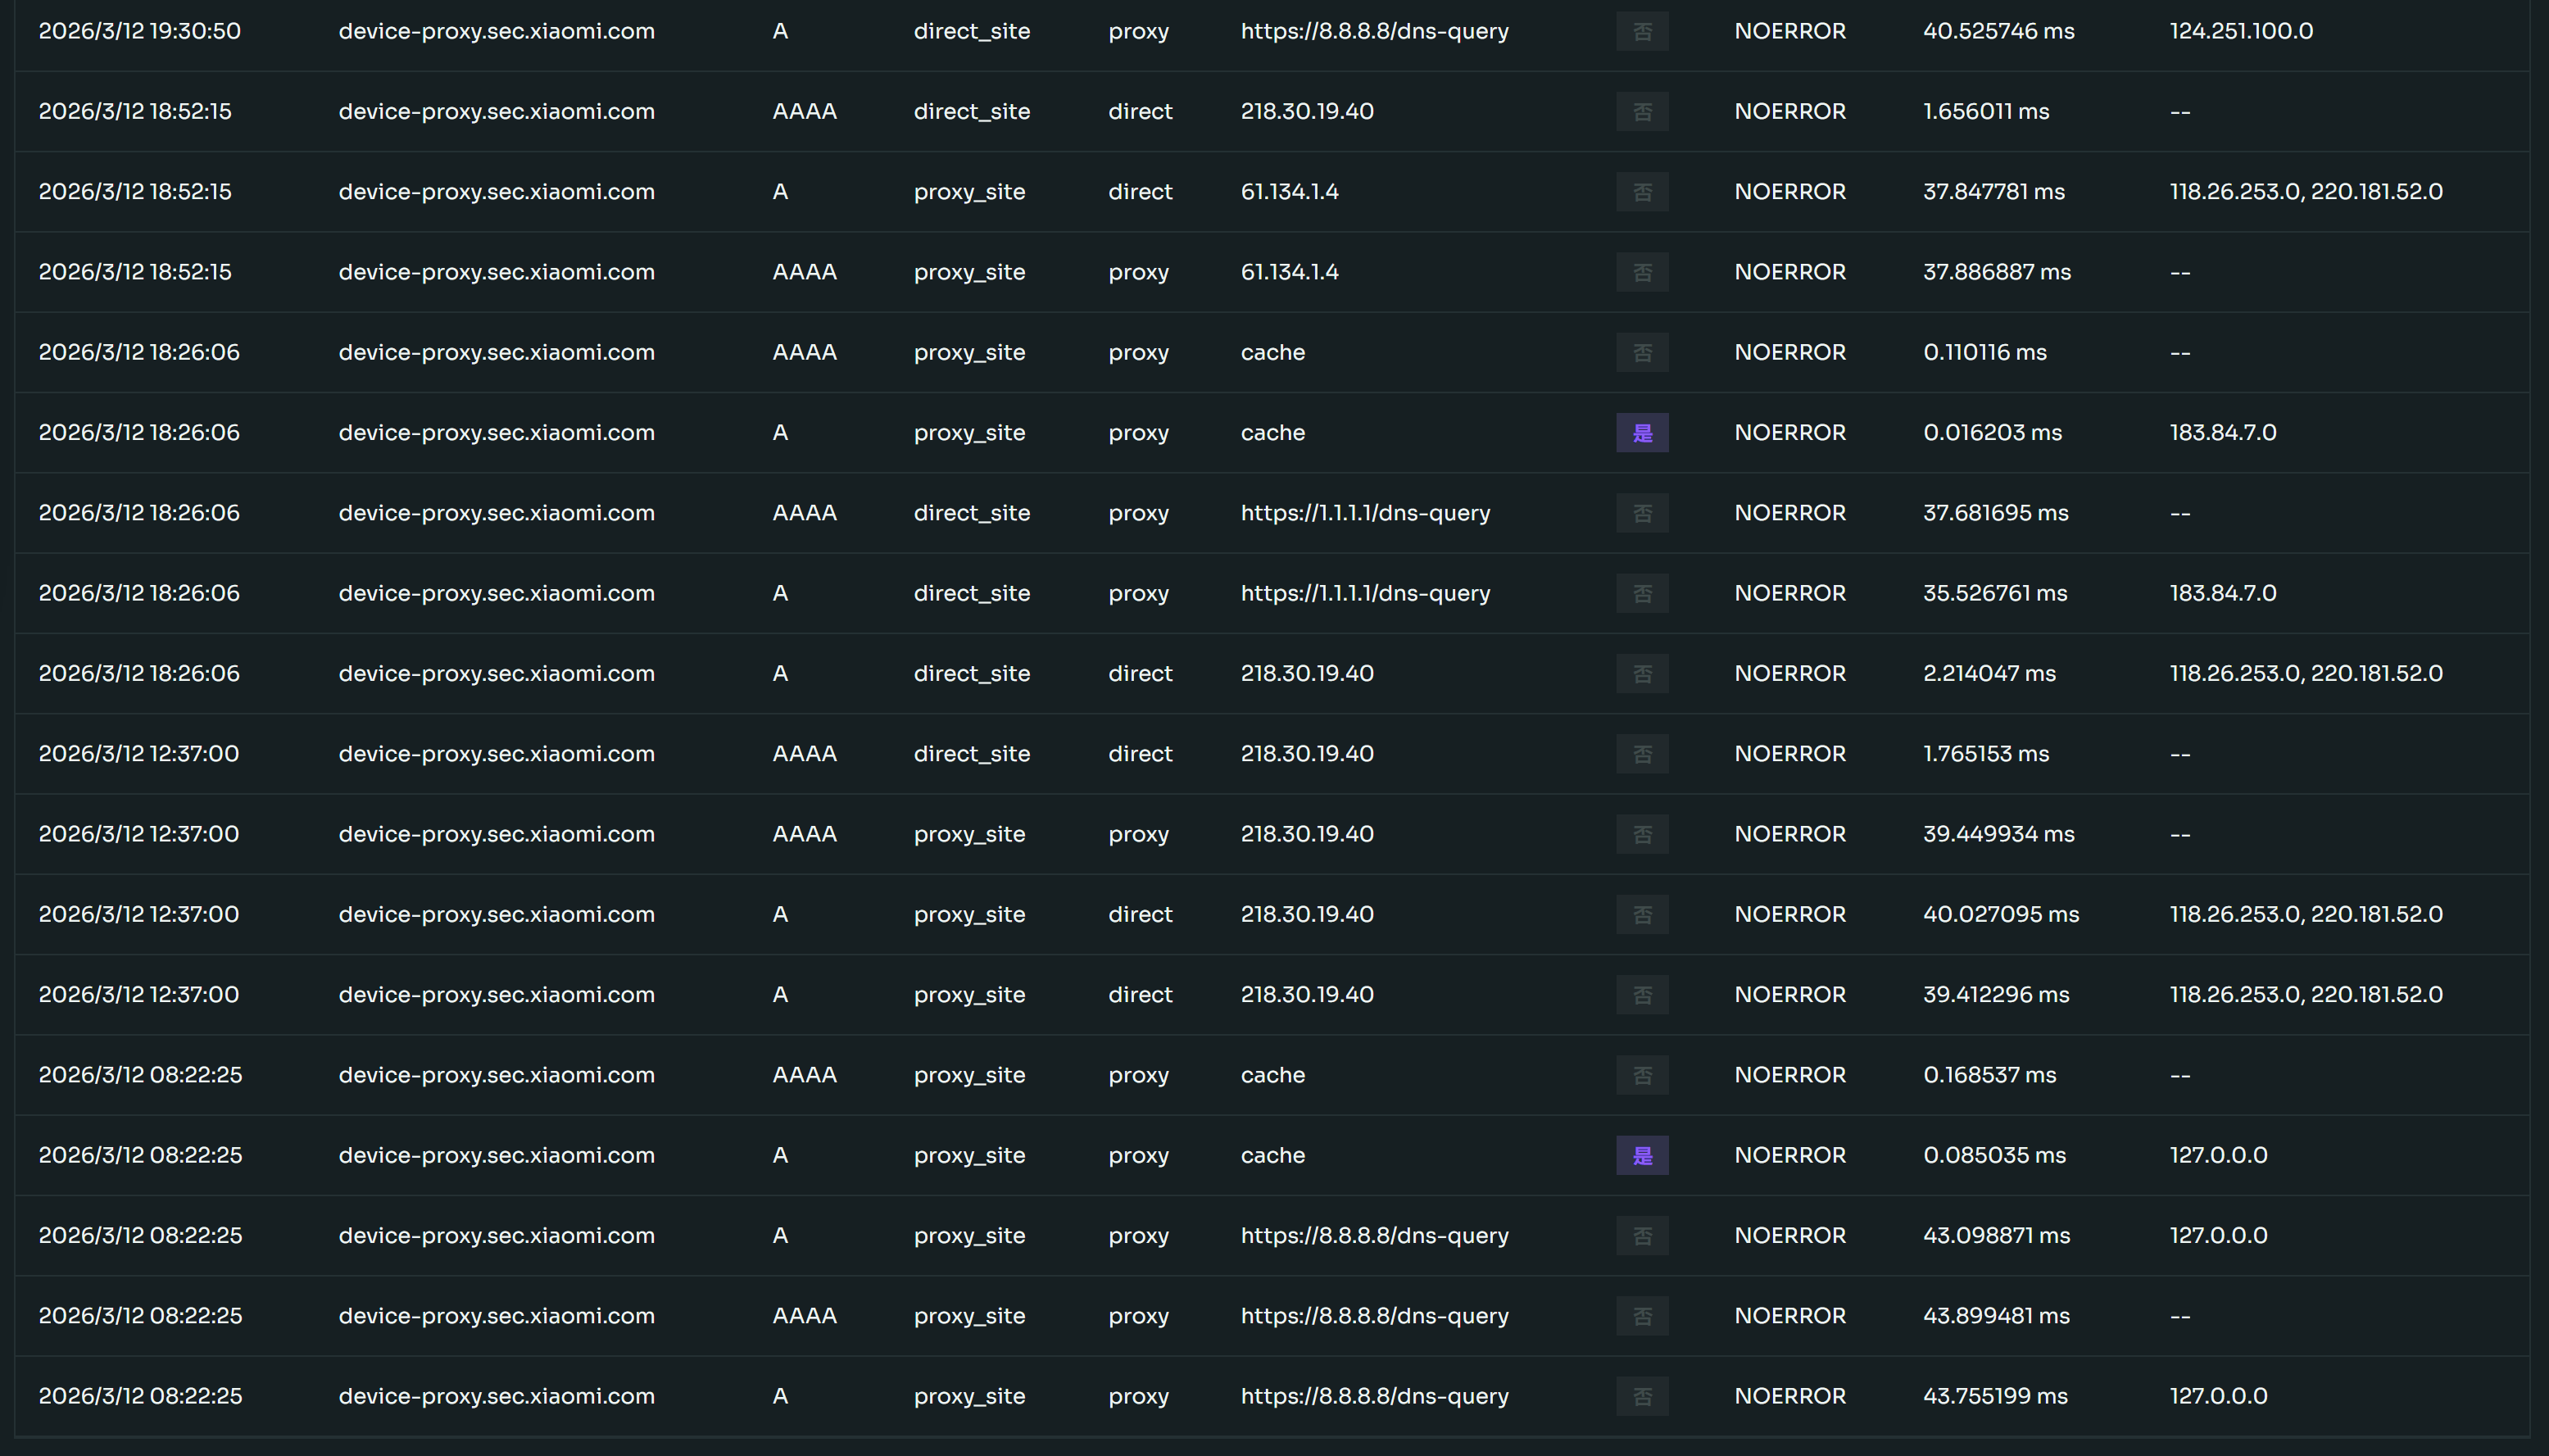Click the purple 是 badge in 0.016203 ms row
This screenshot has height=1456, width=2549.
[x=1642, y=433]
